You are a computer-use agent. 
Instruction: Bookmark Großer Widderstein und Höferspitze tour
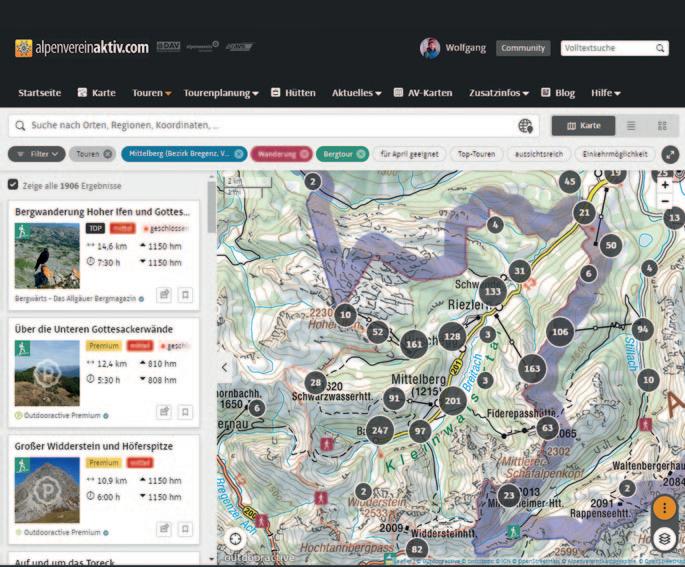185,529
